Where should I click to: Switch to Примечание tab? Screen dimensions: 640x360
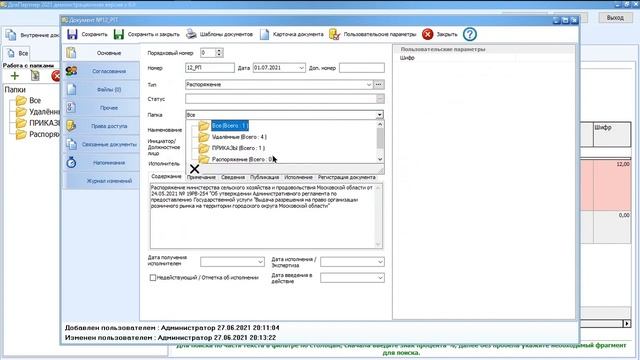[201, 177]
